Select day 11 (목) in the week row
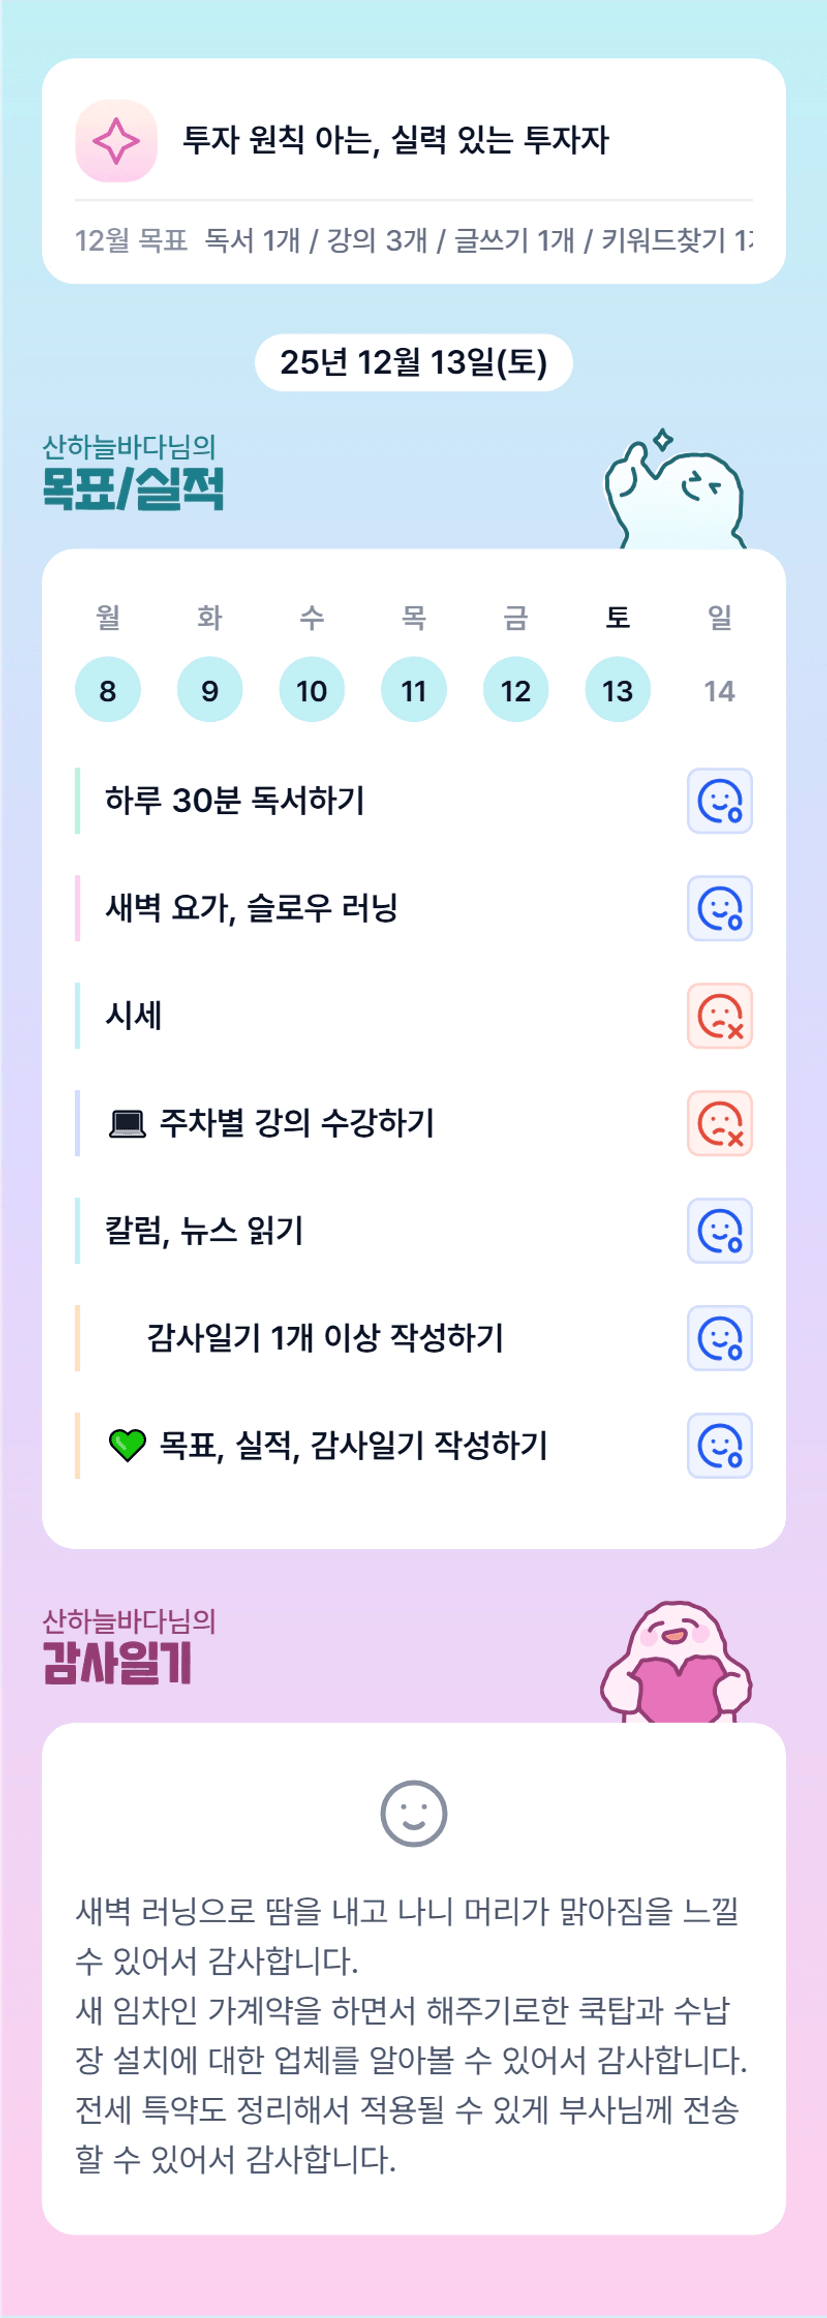The image size is (827, 2318). [413, 690]
